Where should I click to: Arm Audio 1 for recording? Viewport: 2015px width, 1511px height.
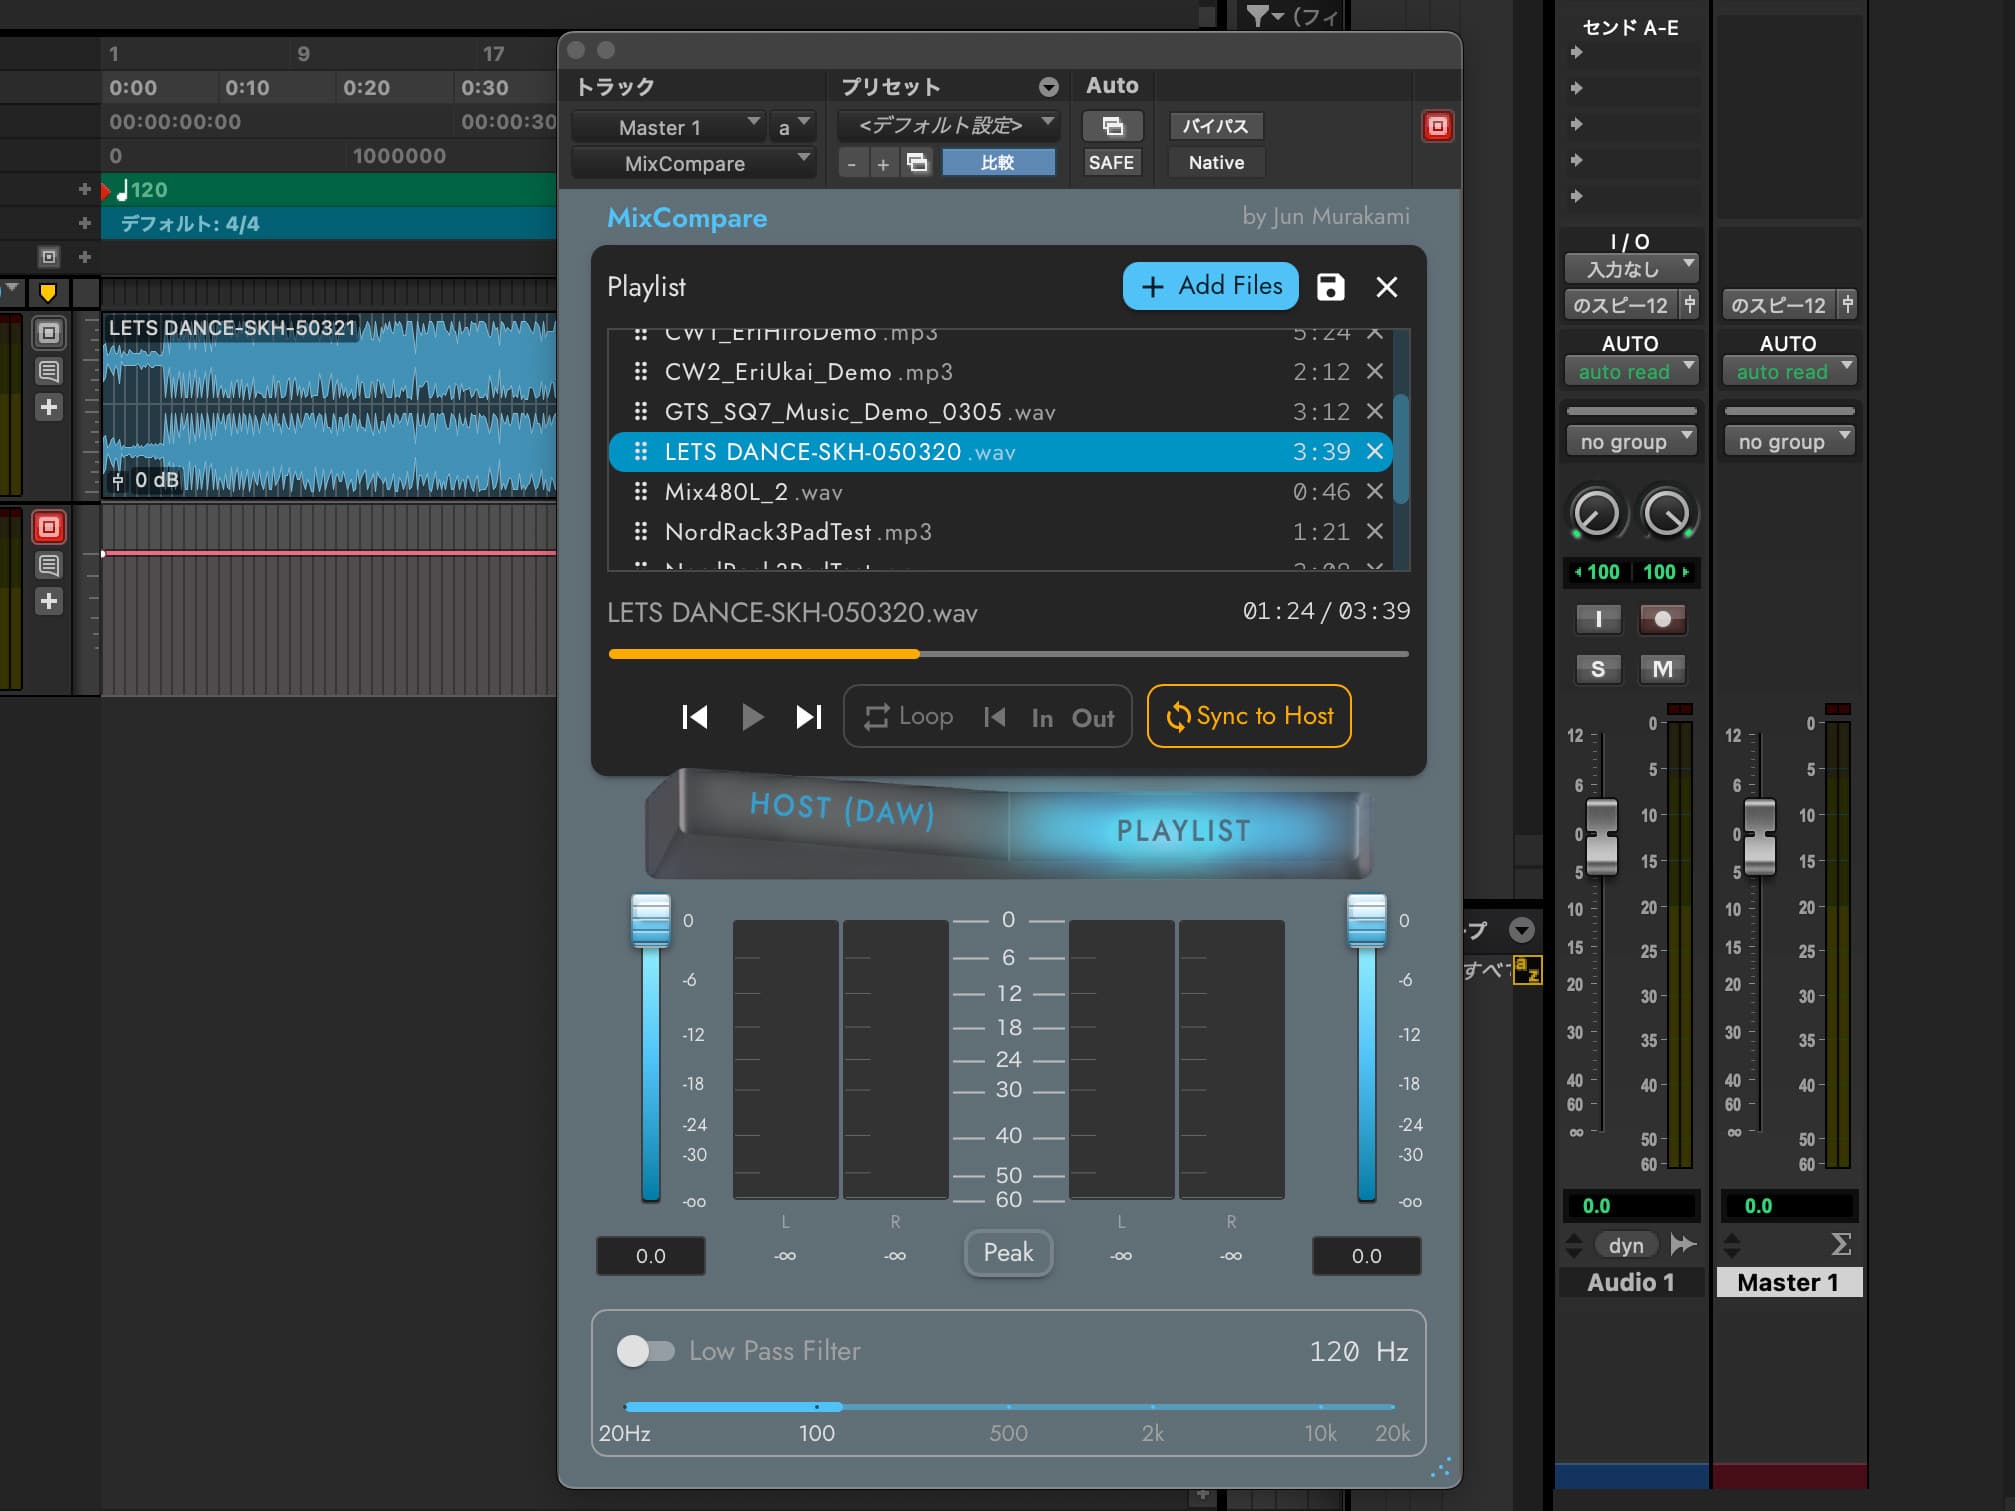[x=1661, y=619]
